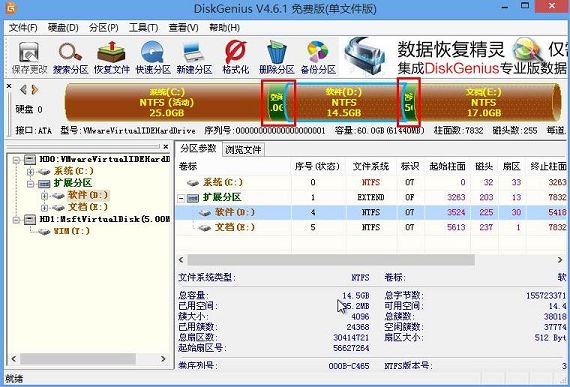Open the 工具(T) menu

[x=143, y=28]
